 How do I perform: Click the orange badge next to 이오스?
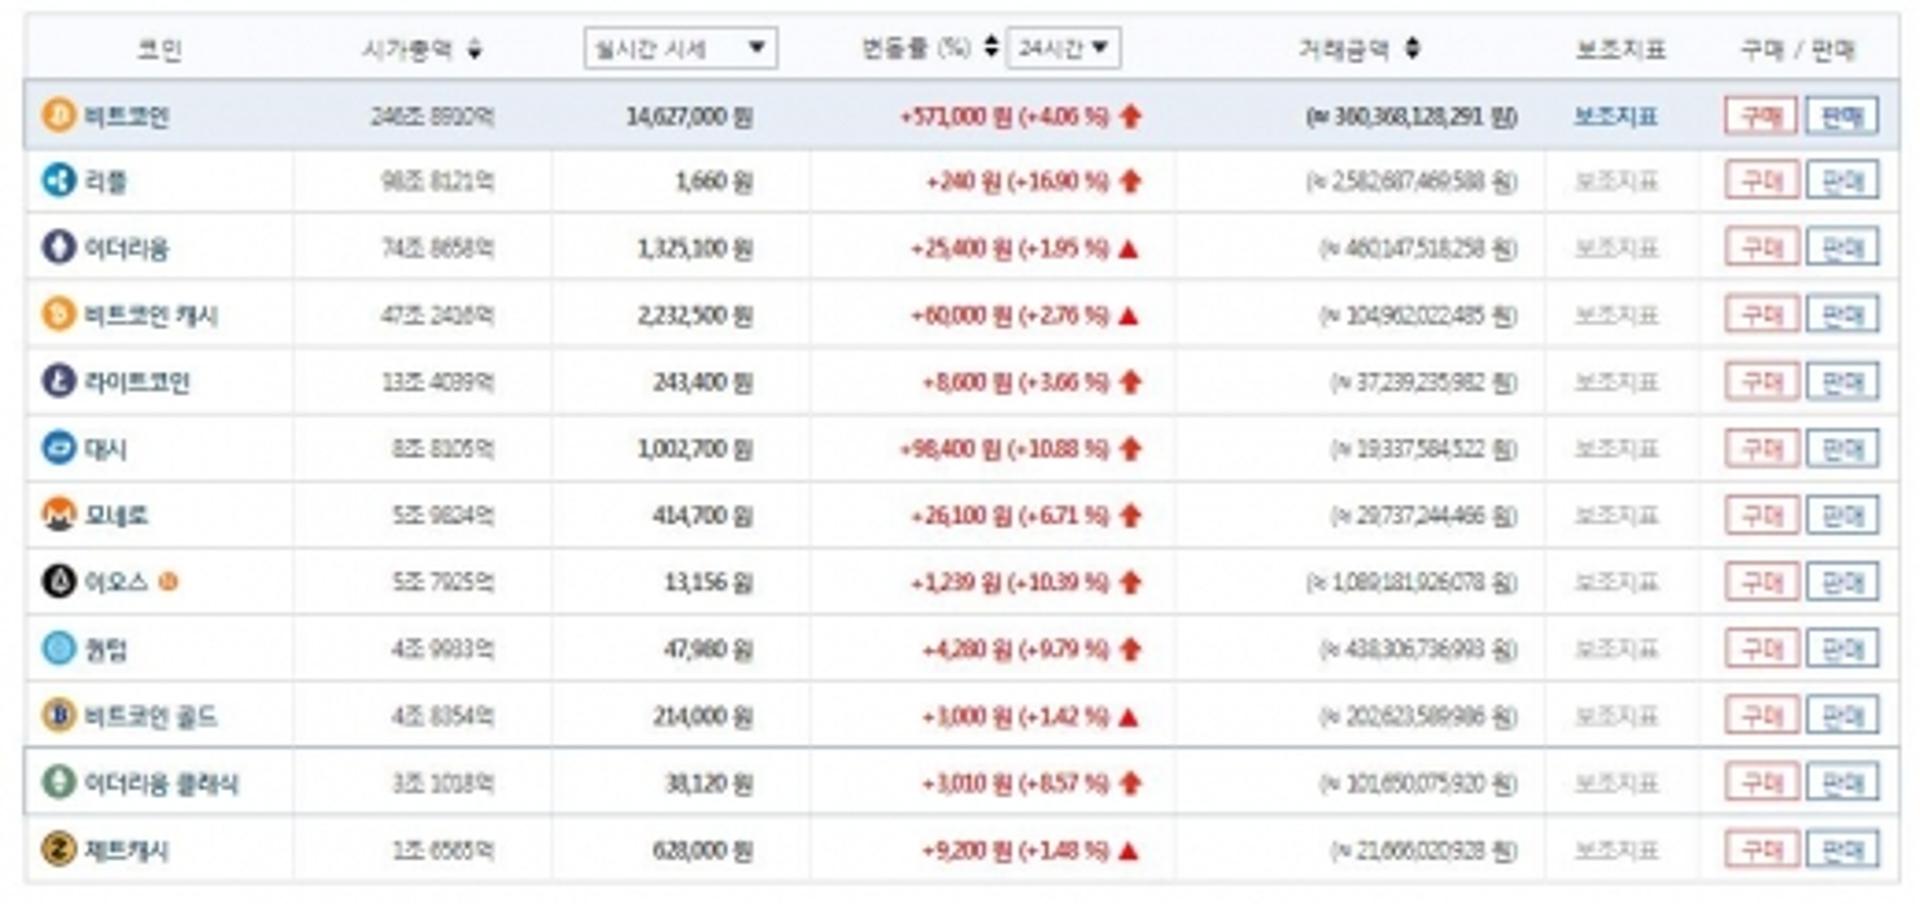(168, 581)
